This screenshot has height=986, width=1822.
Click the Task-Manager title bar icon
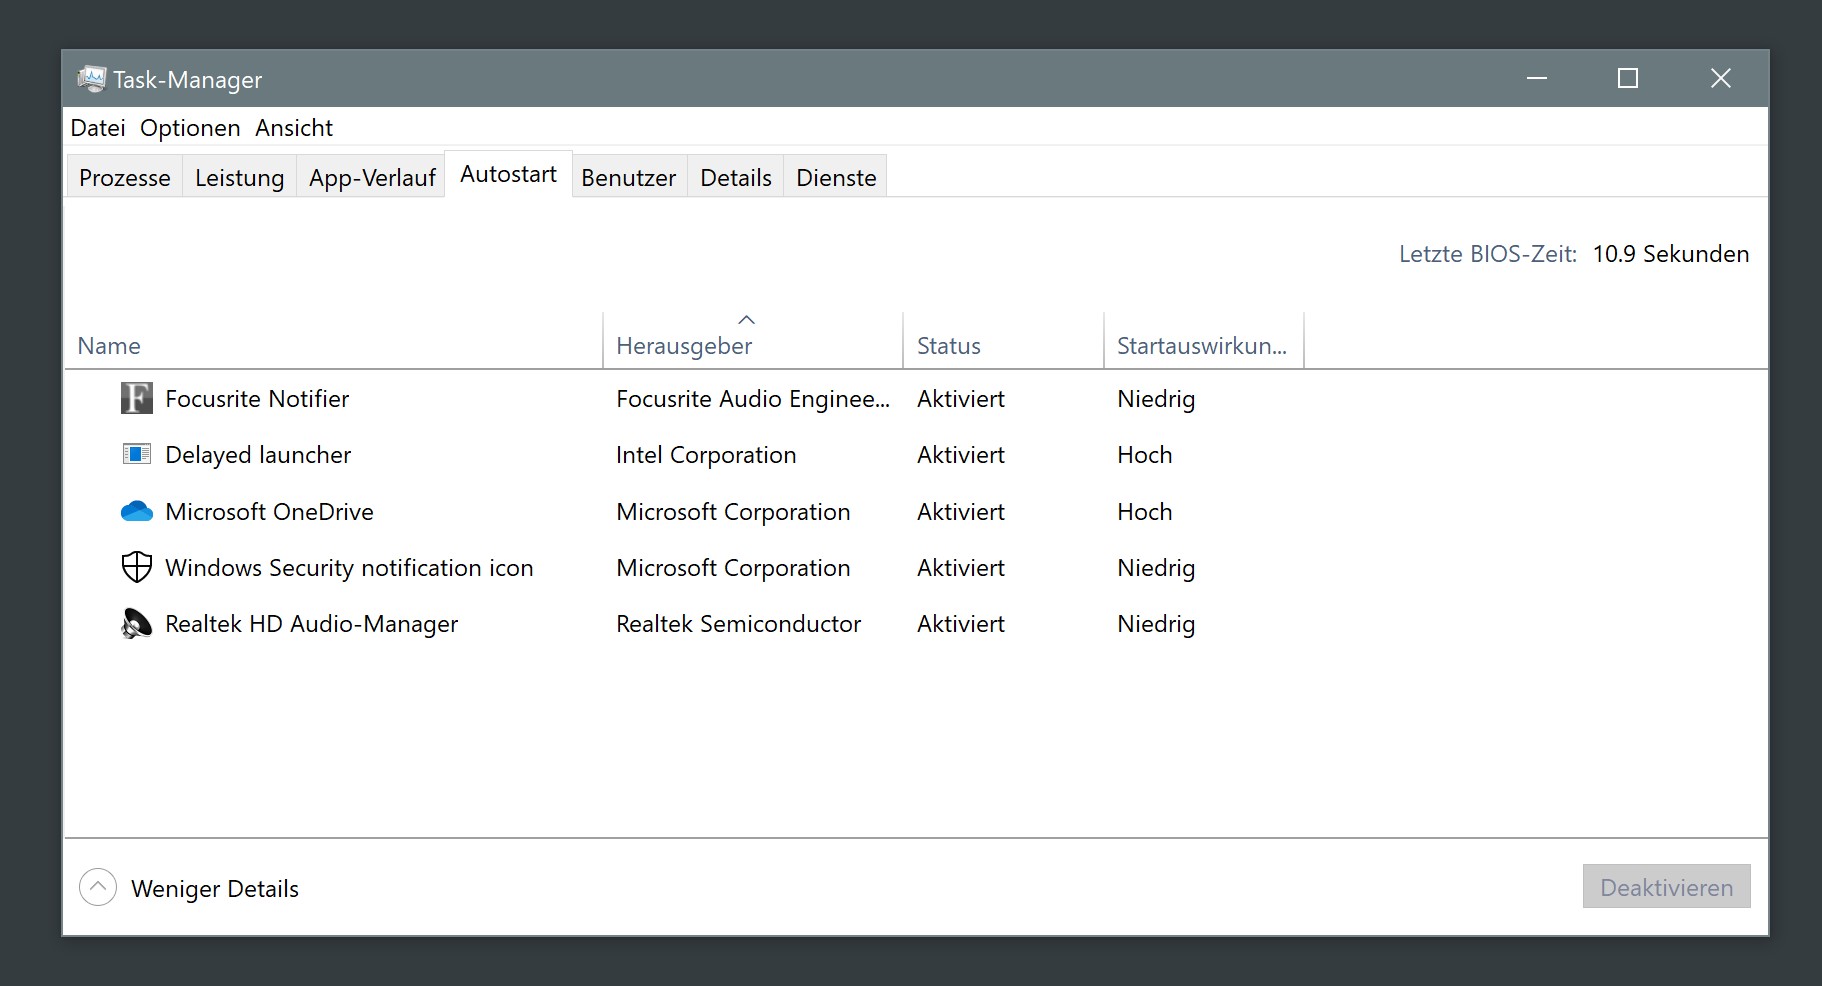(x=91, y=79)
